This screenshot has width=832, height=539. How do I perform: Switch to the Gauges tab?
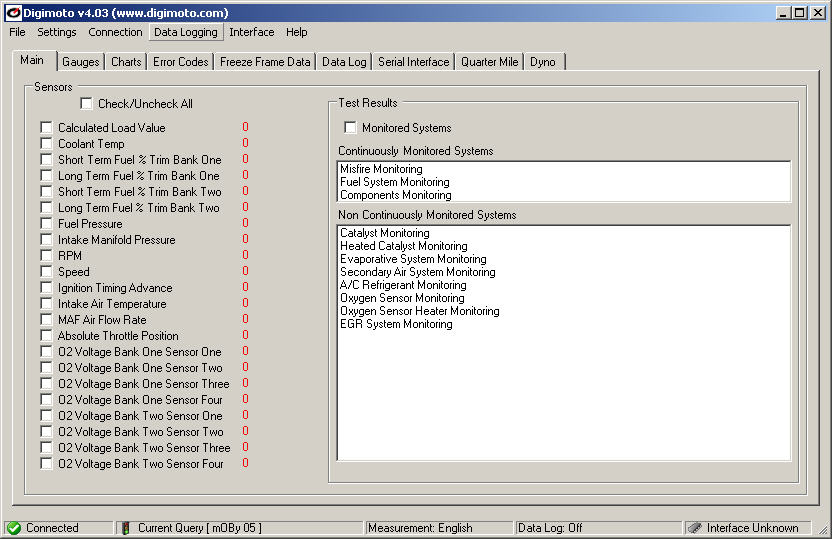[x=80, y=62]
